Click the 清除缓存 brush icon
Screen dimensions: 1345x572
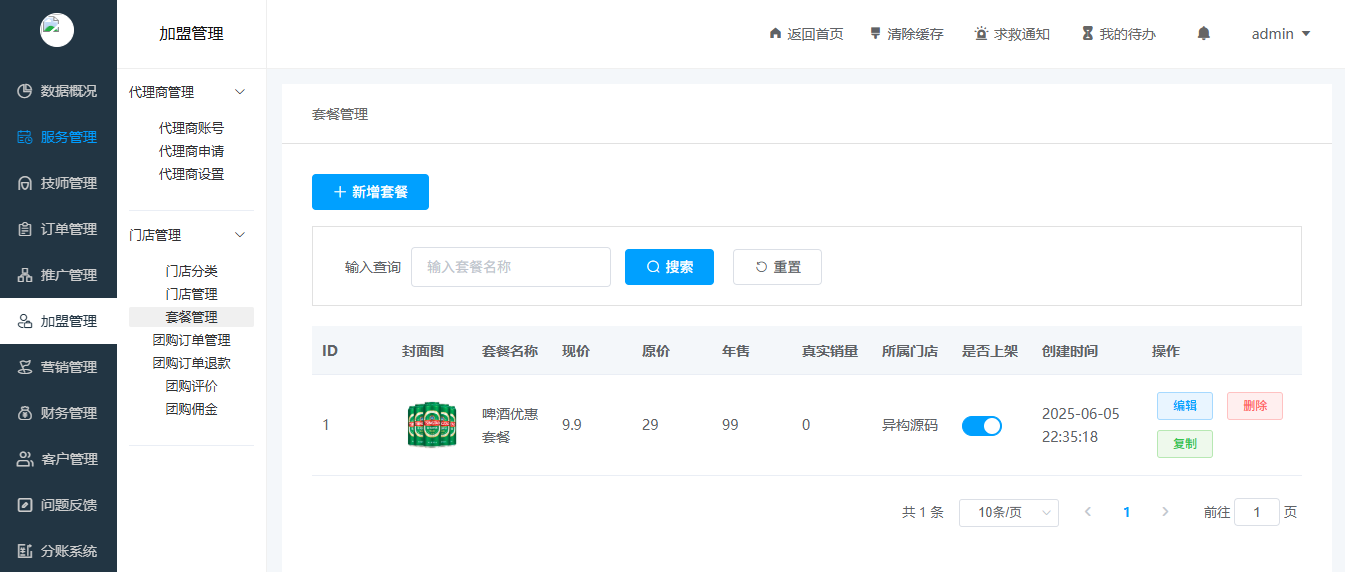pos(876,34)
